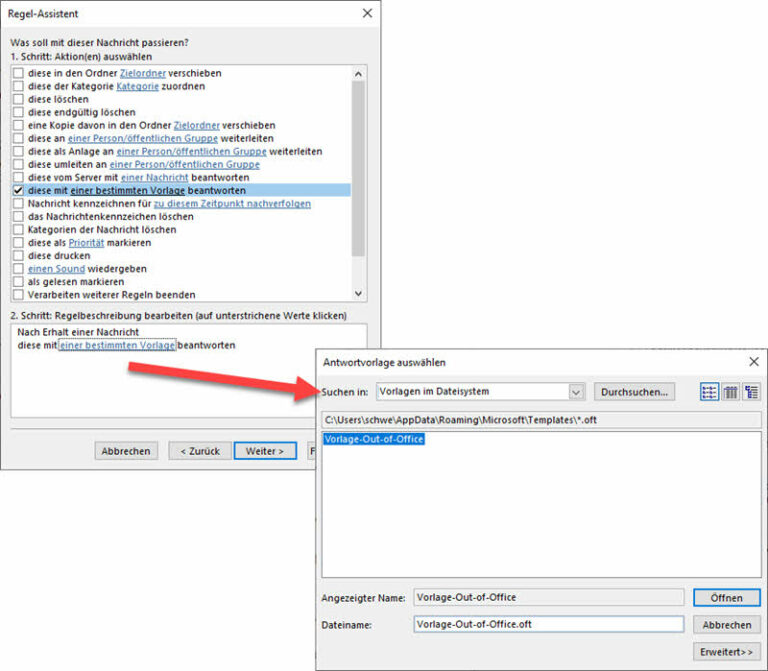Image resolution: width=768 pixels, height=671 pixels.
Task: Select Vorlage-Out-of-Office in the file list
Action: (x=374, y=439)
